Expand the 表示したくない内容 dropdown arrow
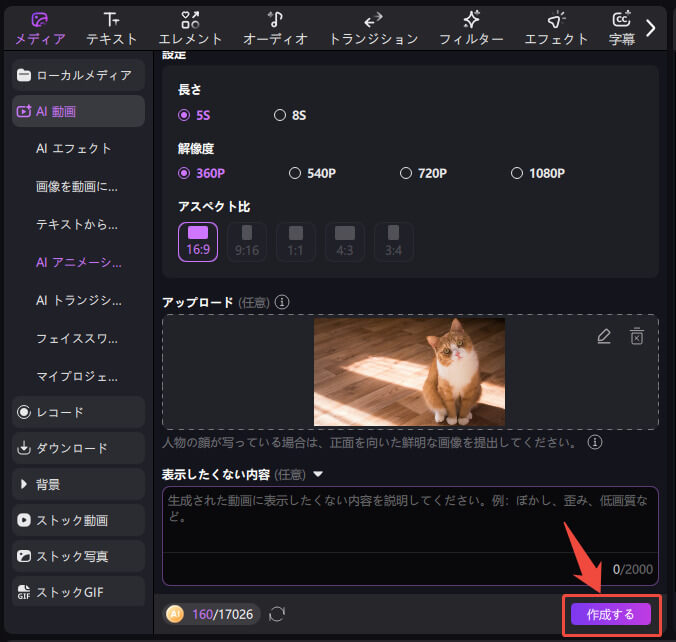Image resolution: width=676 pixels, height=642 pixels. [x=318, y=475]
